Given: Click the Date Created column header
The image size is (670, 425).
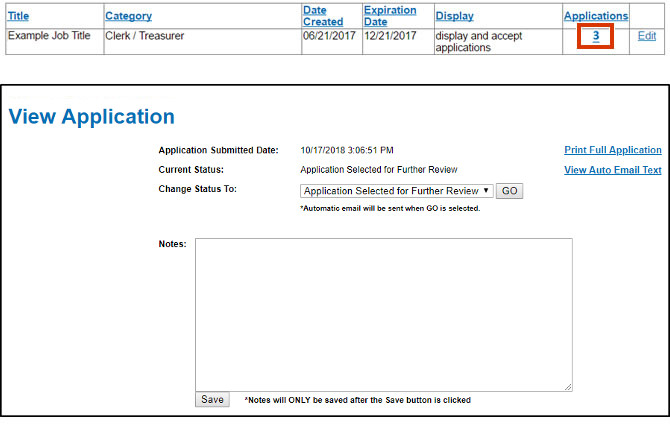Looking at the screenshot, I should pyautogui.click(x=322, y=16).
